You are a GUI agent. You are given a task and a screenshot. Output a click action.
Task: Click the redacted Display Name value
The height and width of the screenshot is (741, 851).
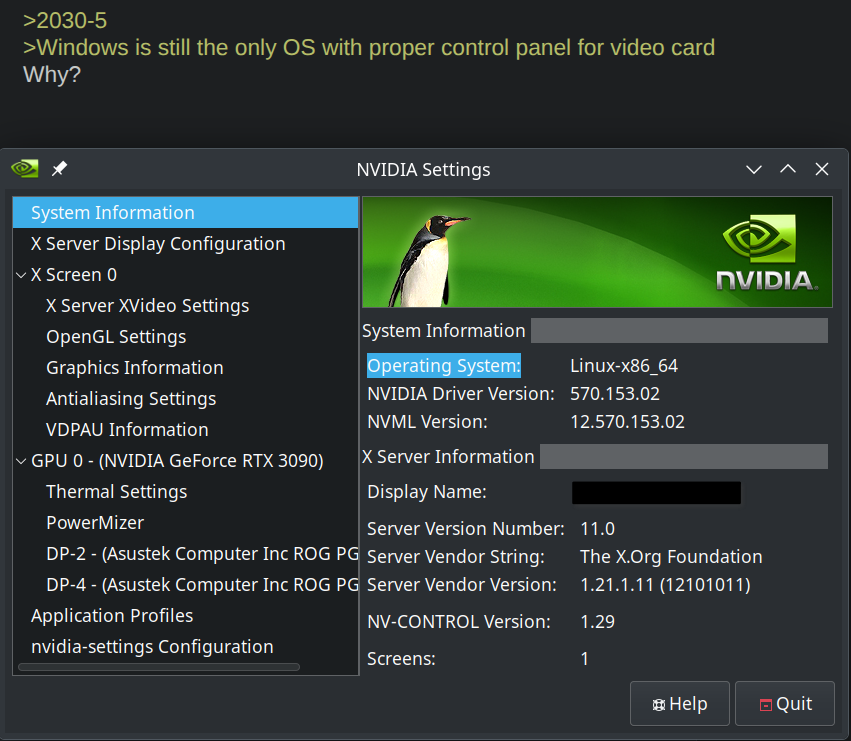click(x=656, y=492)
